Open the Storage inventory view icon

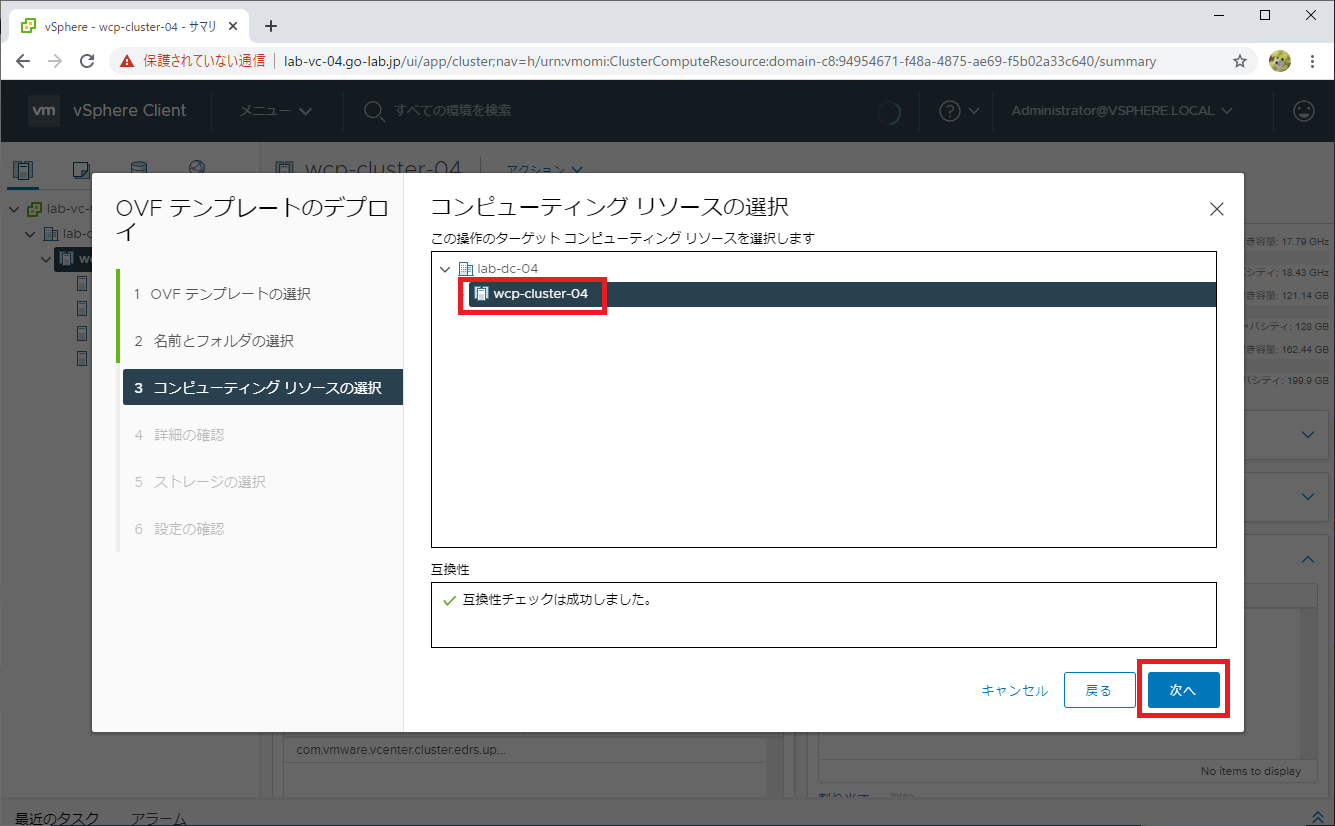coord(139,169)
